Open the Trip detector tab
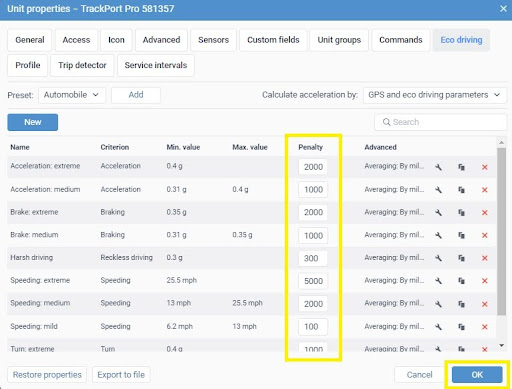The width and height of the screenshot is (512, 389). [82, 65]
